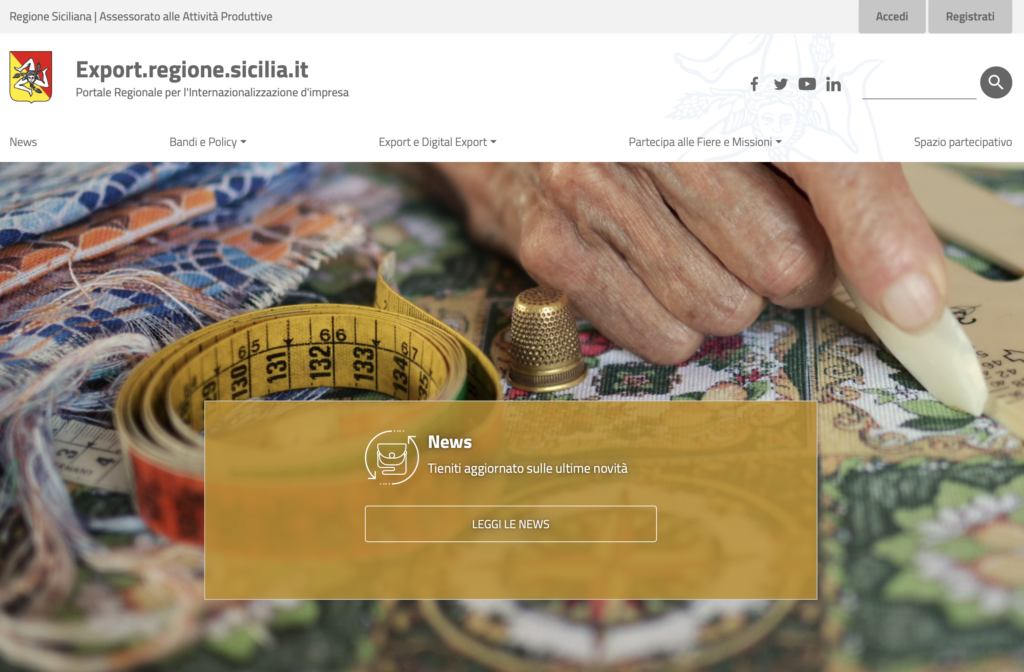Image resolution: width=1024 pixels, height=672 pixels.
Task: Open the Facebook social icon
Action: [754, 84]
